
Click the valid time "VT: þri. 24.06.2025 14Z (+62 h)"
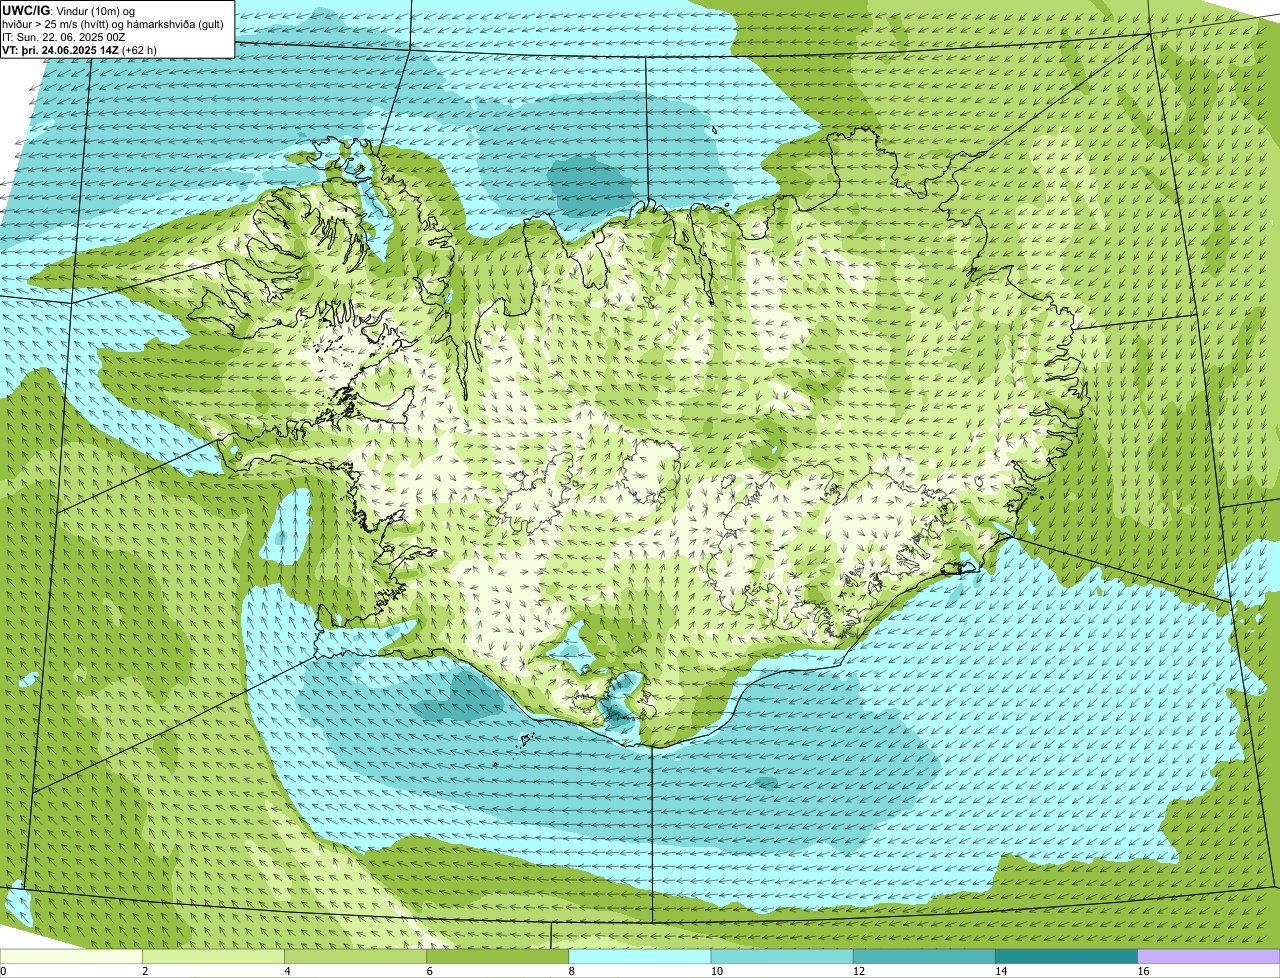[80, 50]
